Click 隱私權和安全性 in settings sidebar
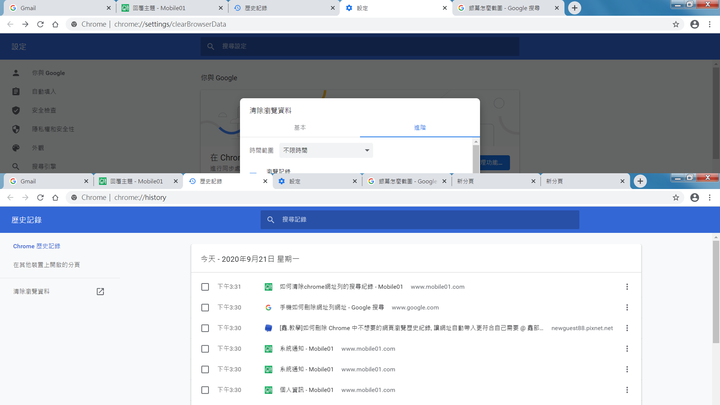720x405 pixels. pos(53,129)
